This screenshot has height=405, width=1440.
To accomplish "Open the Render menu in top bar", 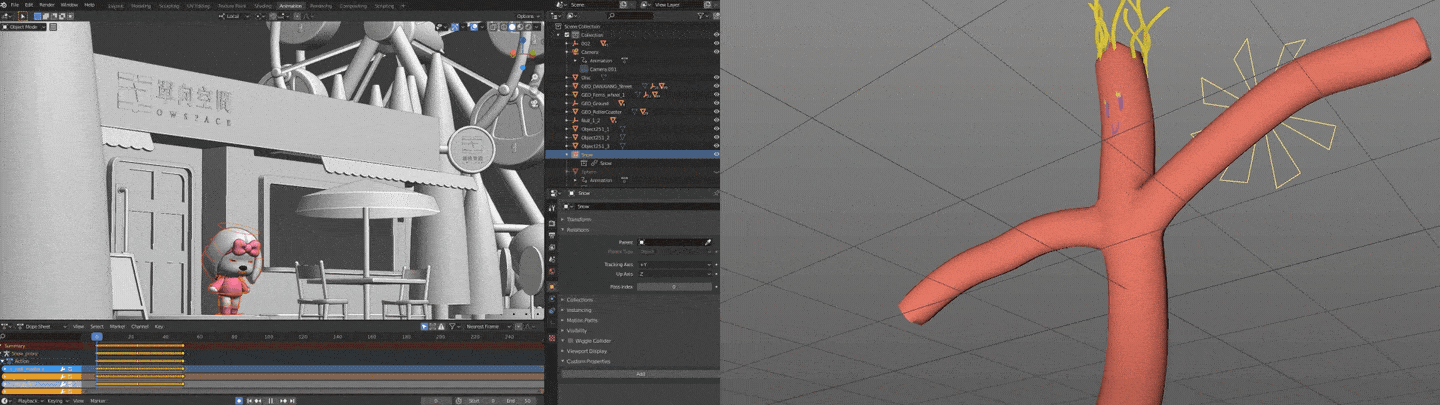I will 47,5.
